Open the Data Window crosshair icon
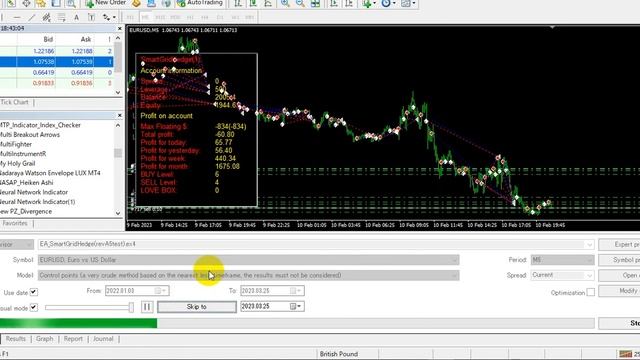640x360 pixels. point(26,3)
